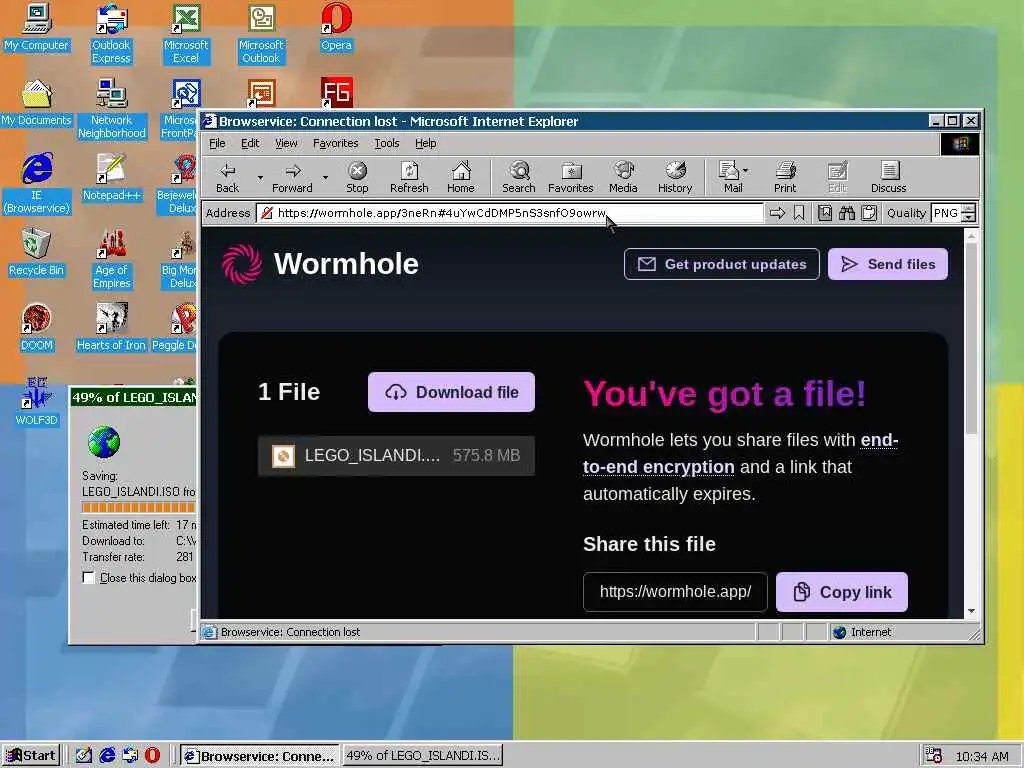Image resolution: width=1024 pixels, height=768 pixels.
Task: Stop loading the page
Action: pos(357,177)
